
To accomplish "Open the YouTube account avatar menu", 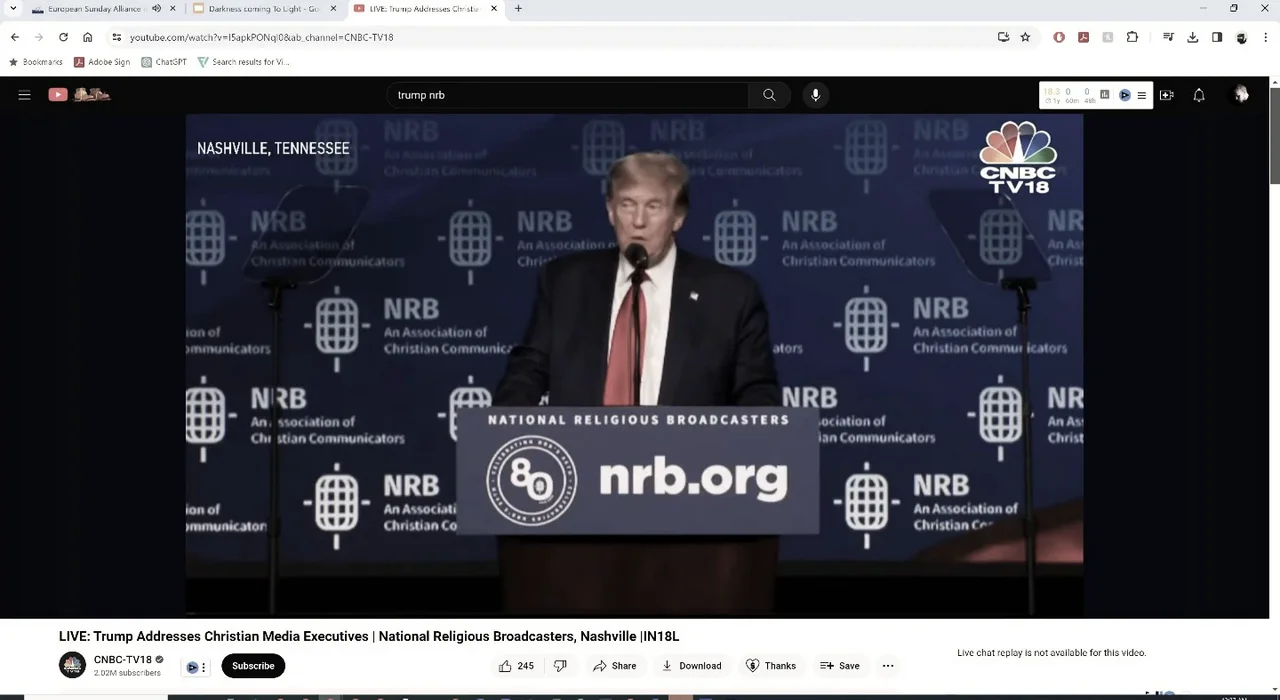I will (x=1241, y=95).
